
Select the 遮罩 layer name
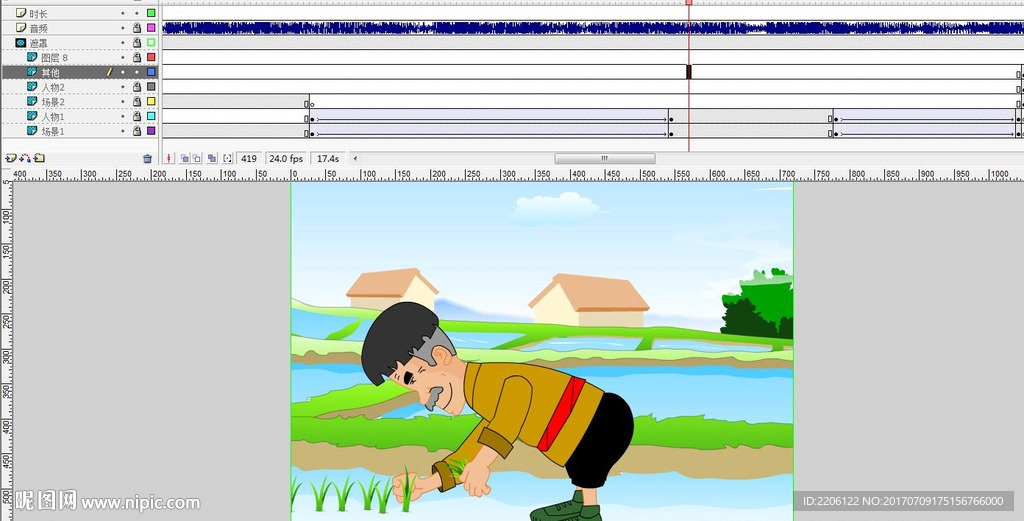coord(39,43)
